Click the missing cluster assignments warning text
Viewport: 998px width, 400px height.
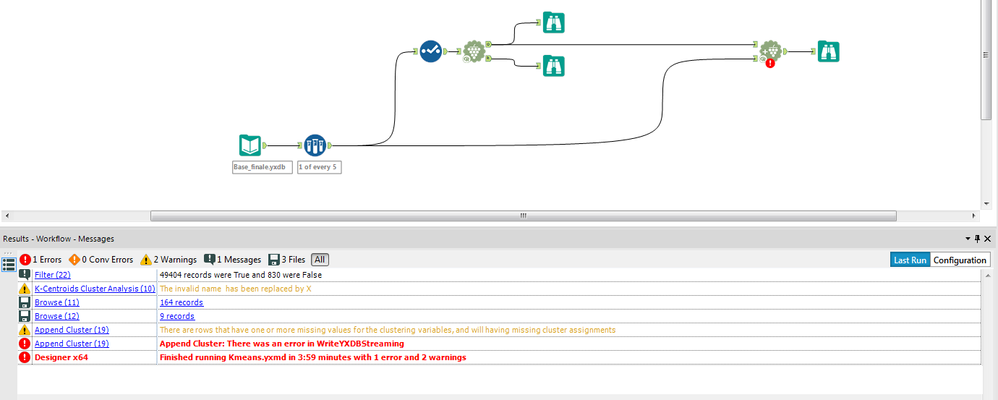(x=388, y=330)
